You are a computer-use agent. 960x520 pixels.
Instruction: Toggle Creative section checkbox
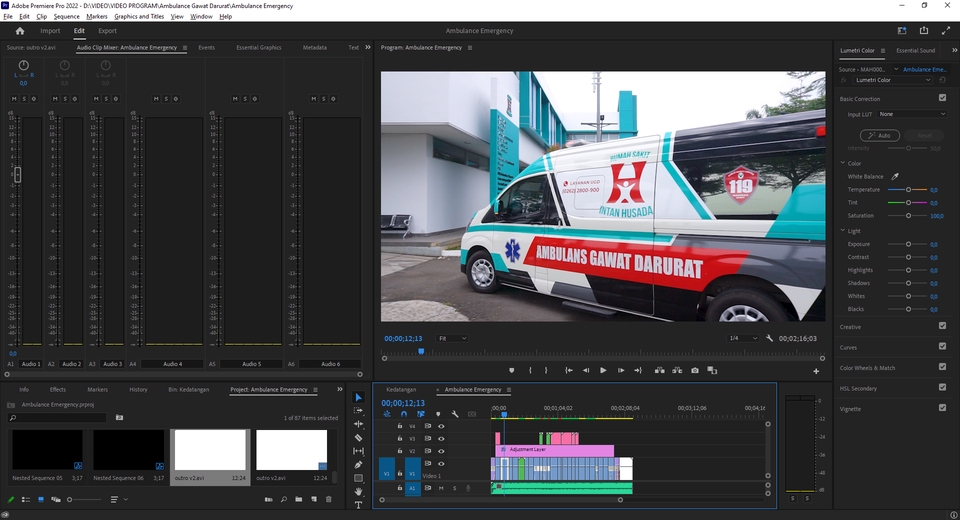[x=942, y=326]
